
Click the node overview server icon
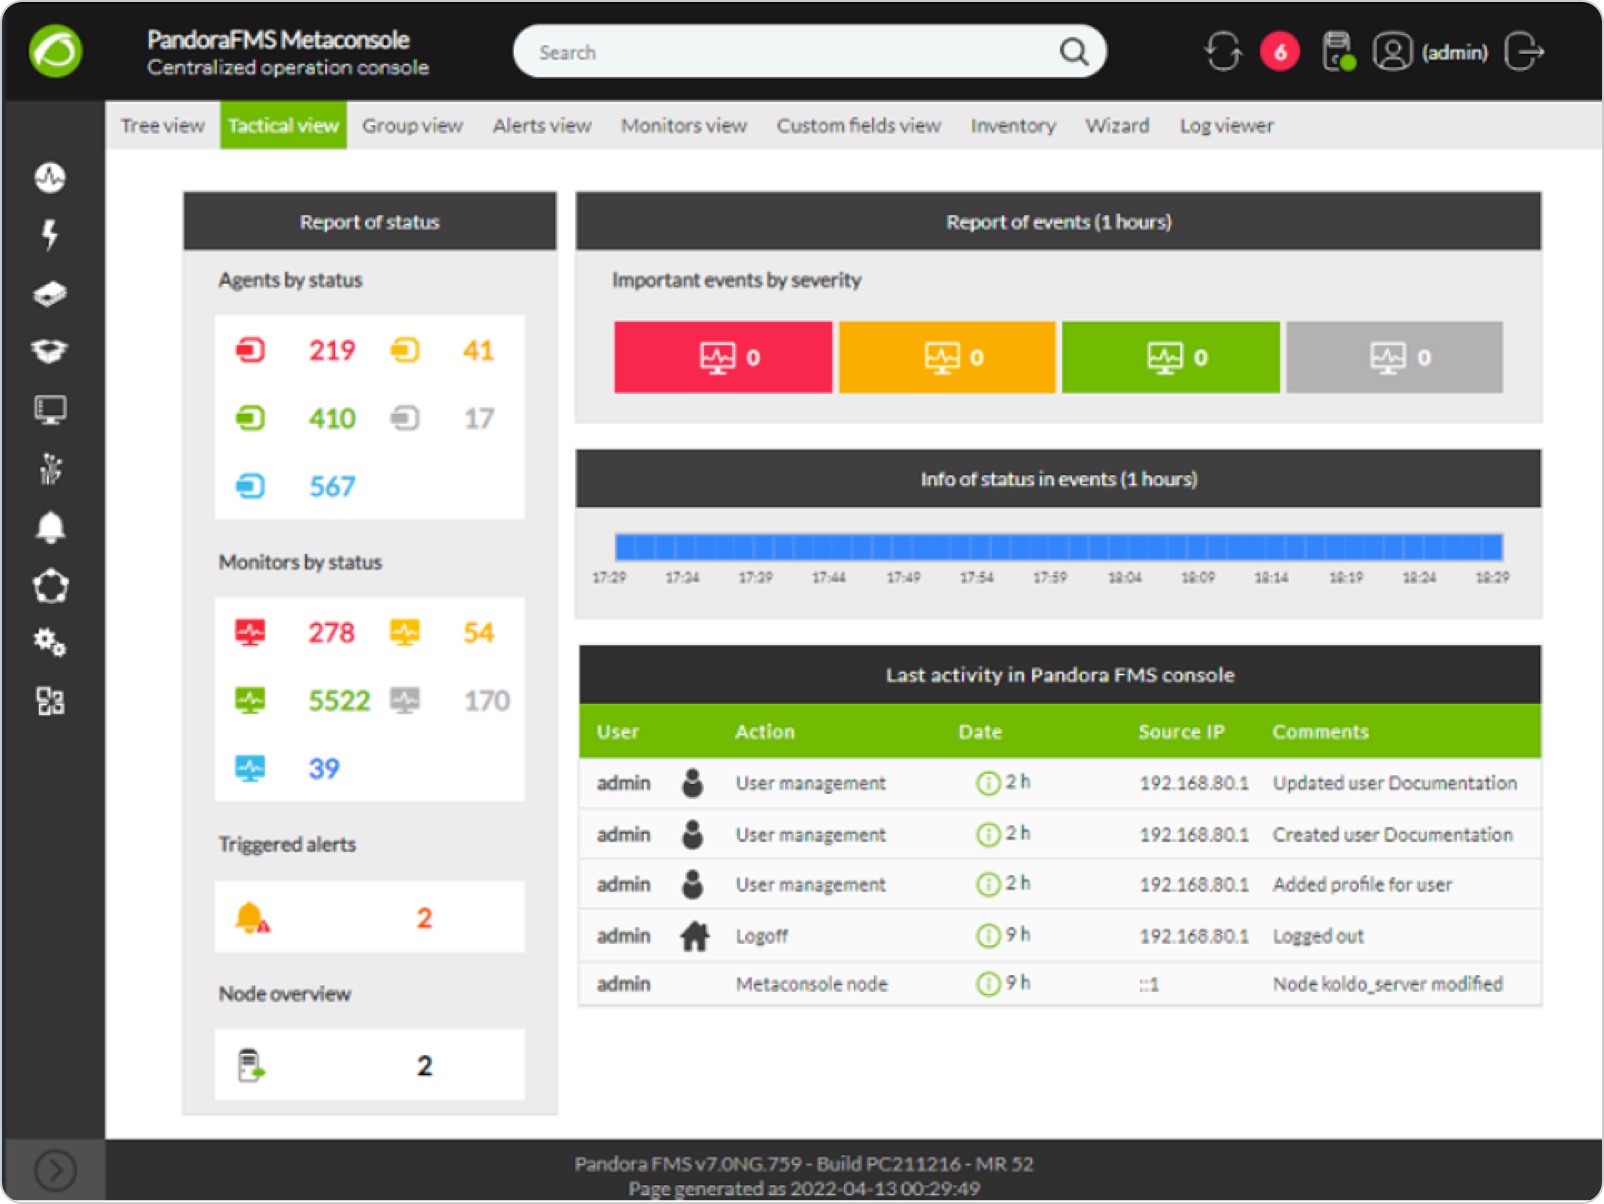tap(251, 1065)
